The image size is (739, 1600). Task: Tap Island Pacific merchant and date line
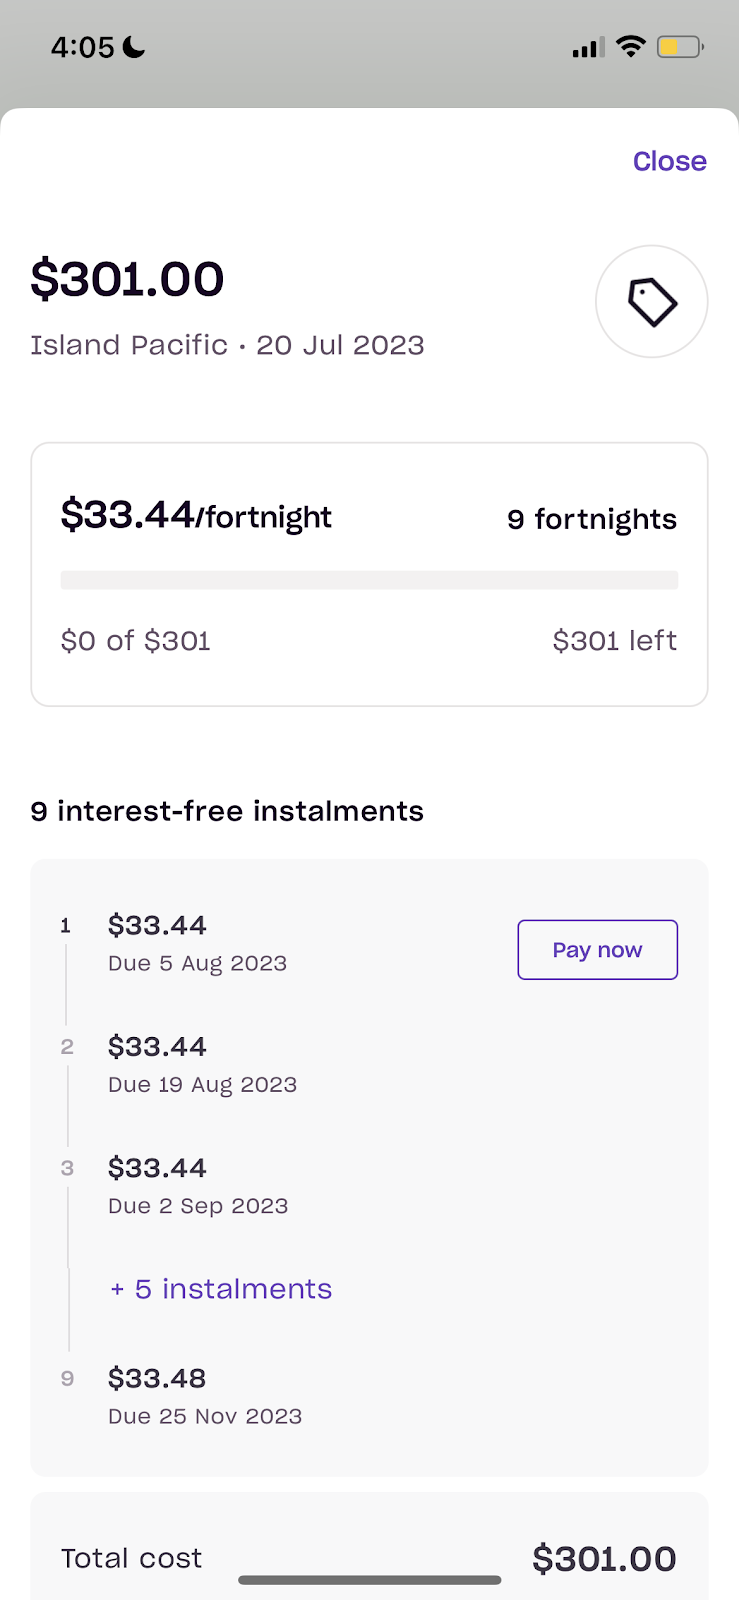[227, 345]
